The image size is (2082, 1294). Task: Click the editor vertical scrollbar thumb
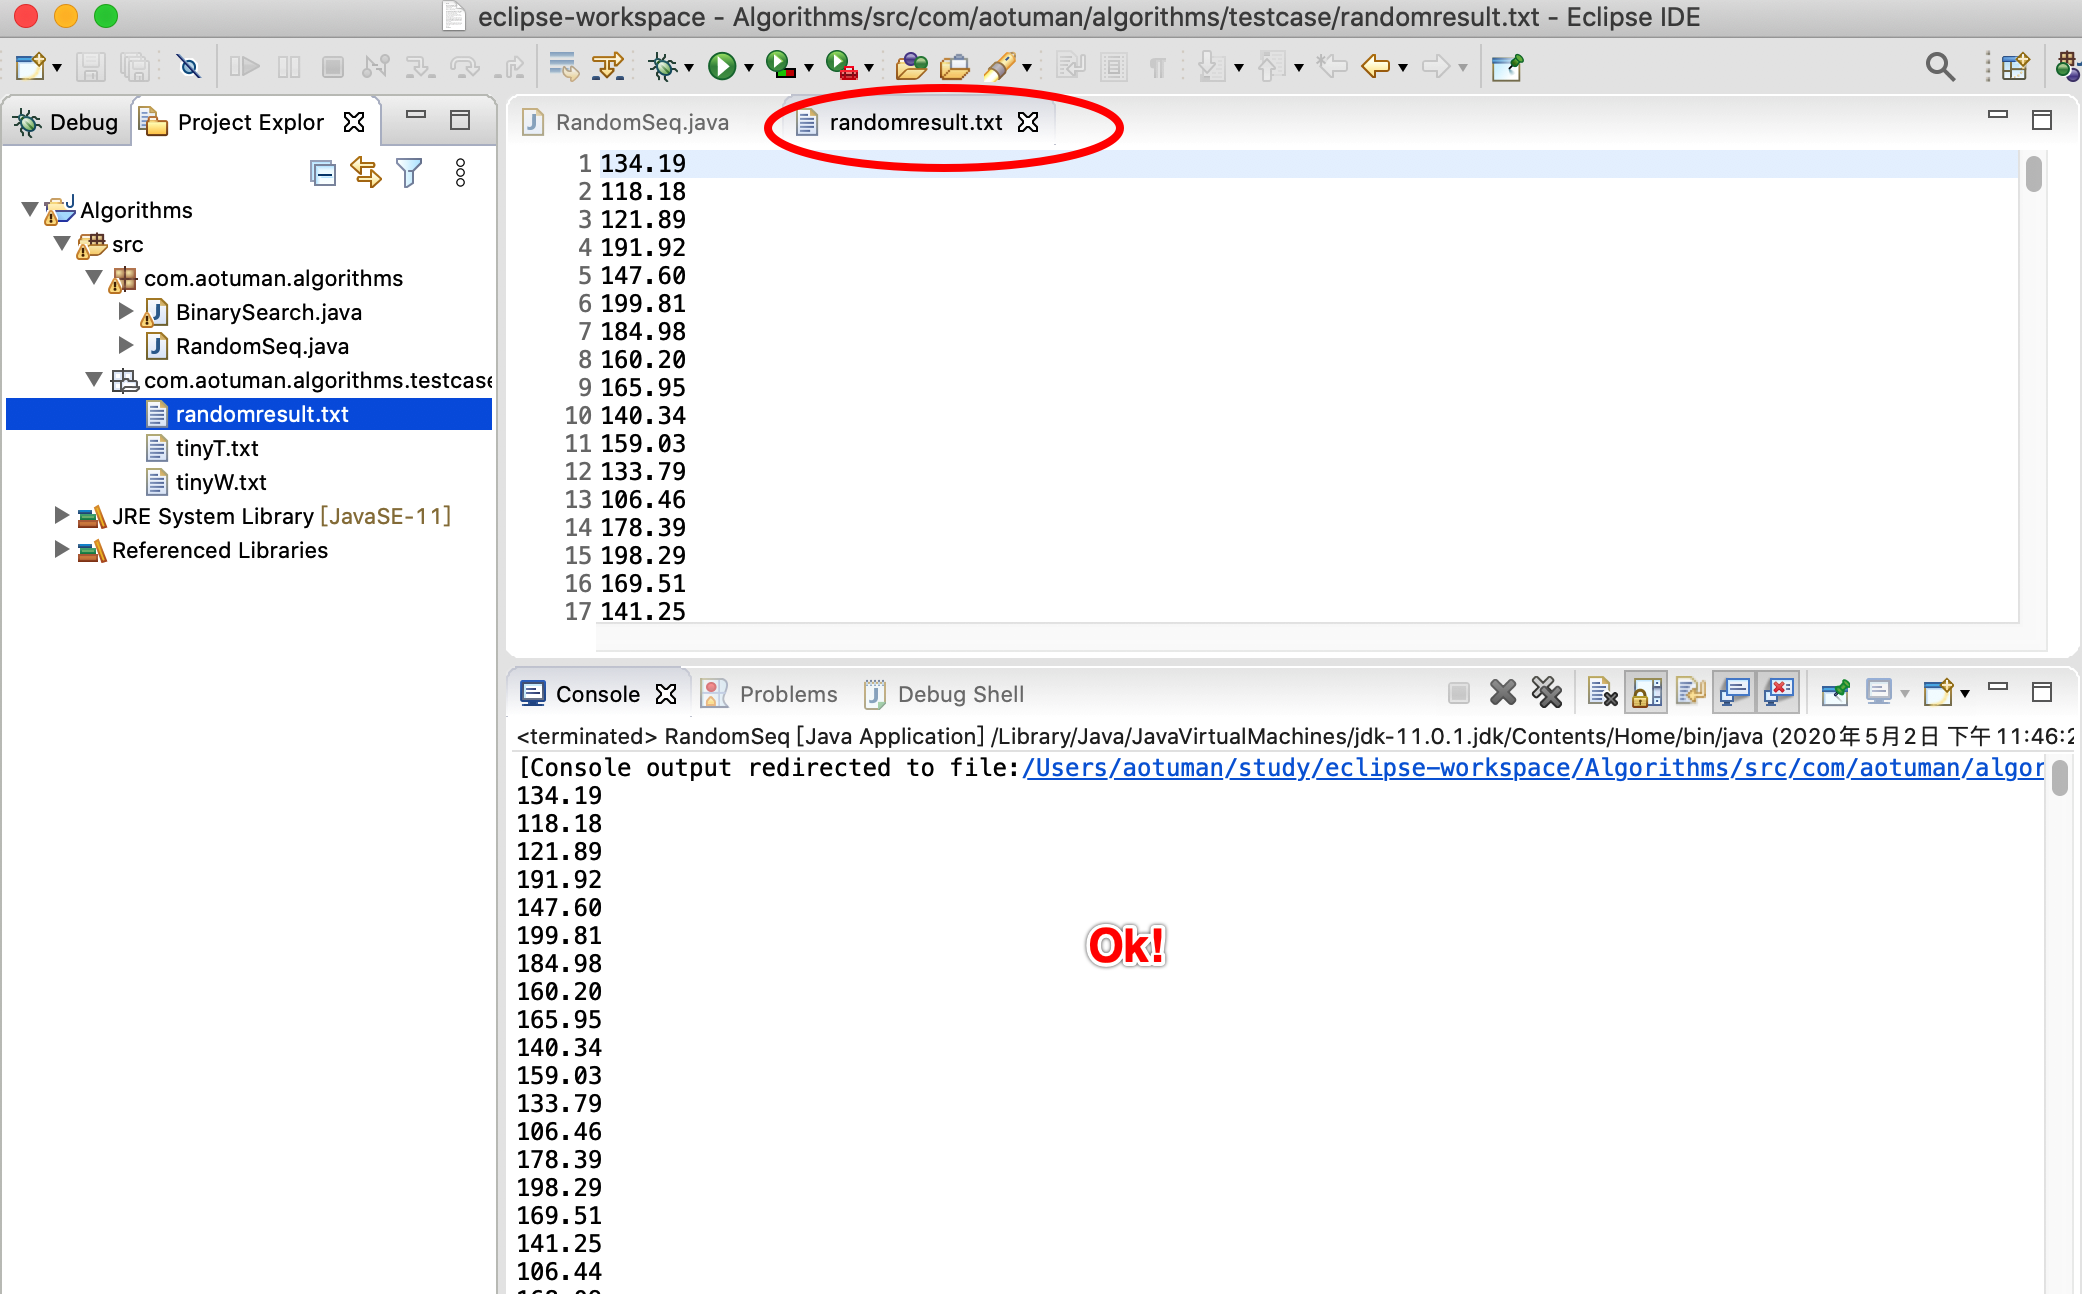2033,174
